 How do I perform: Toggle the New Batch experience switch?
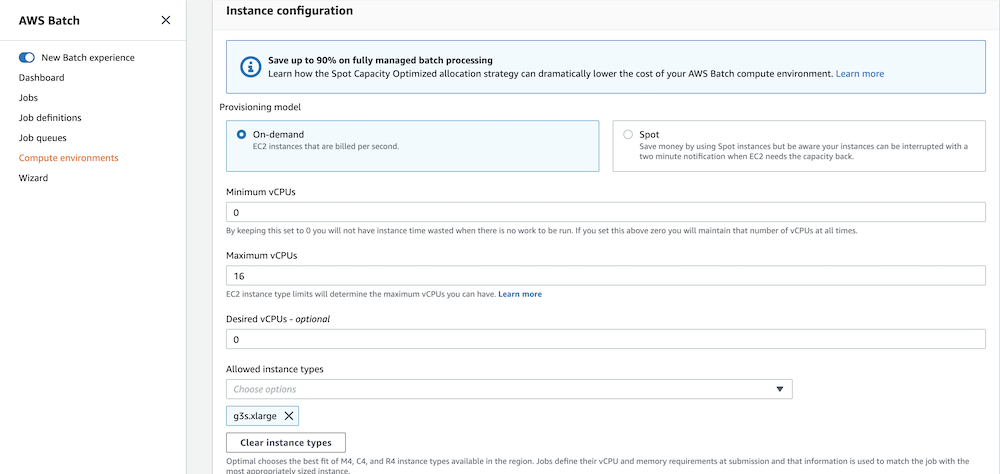click(27, 57)
